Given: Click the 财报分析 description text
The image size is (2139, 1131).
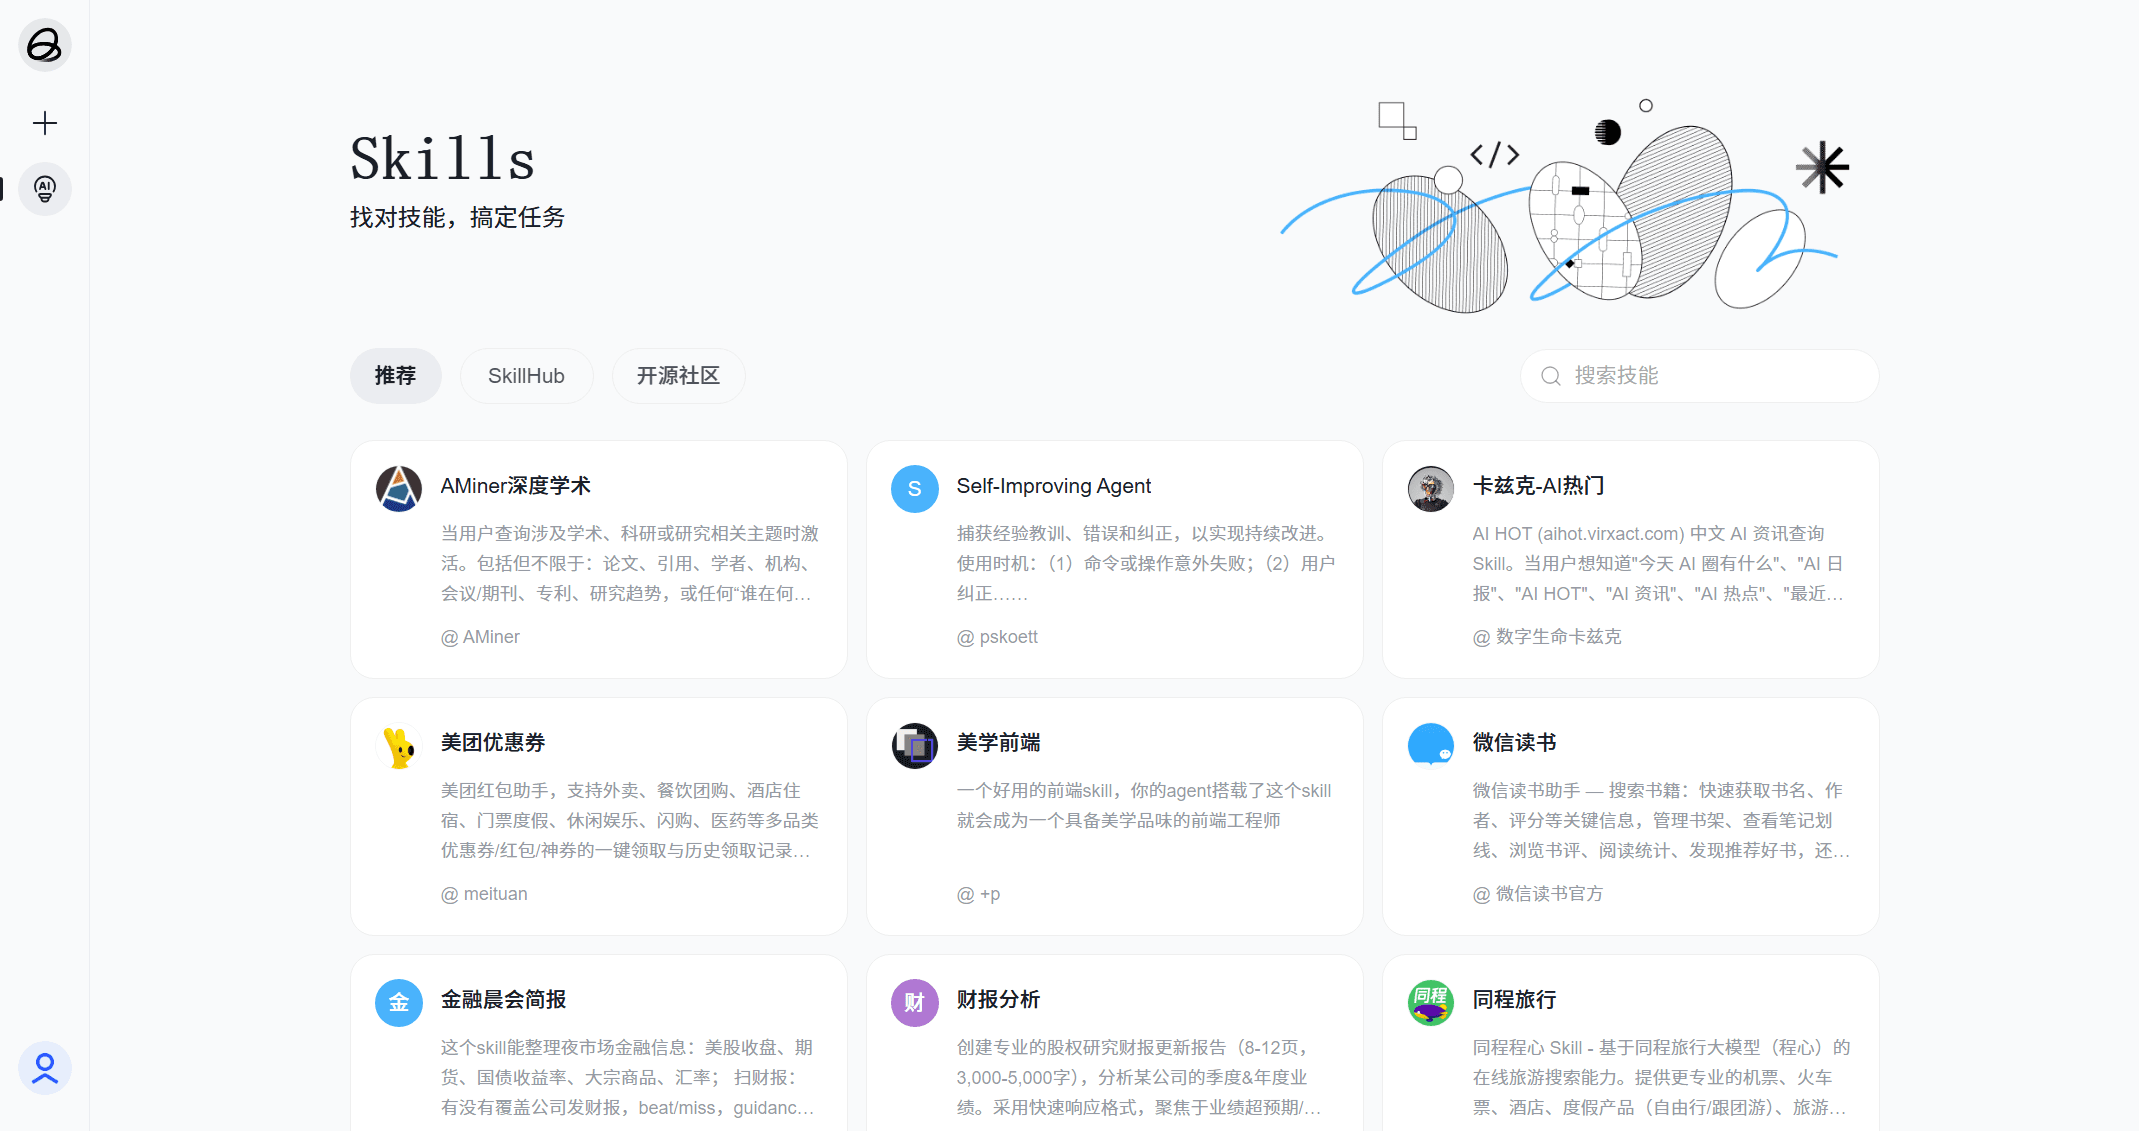Looking at the screenshot, I should [x=1139, y=1078].
